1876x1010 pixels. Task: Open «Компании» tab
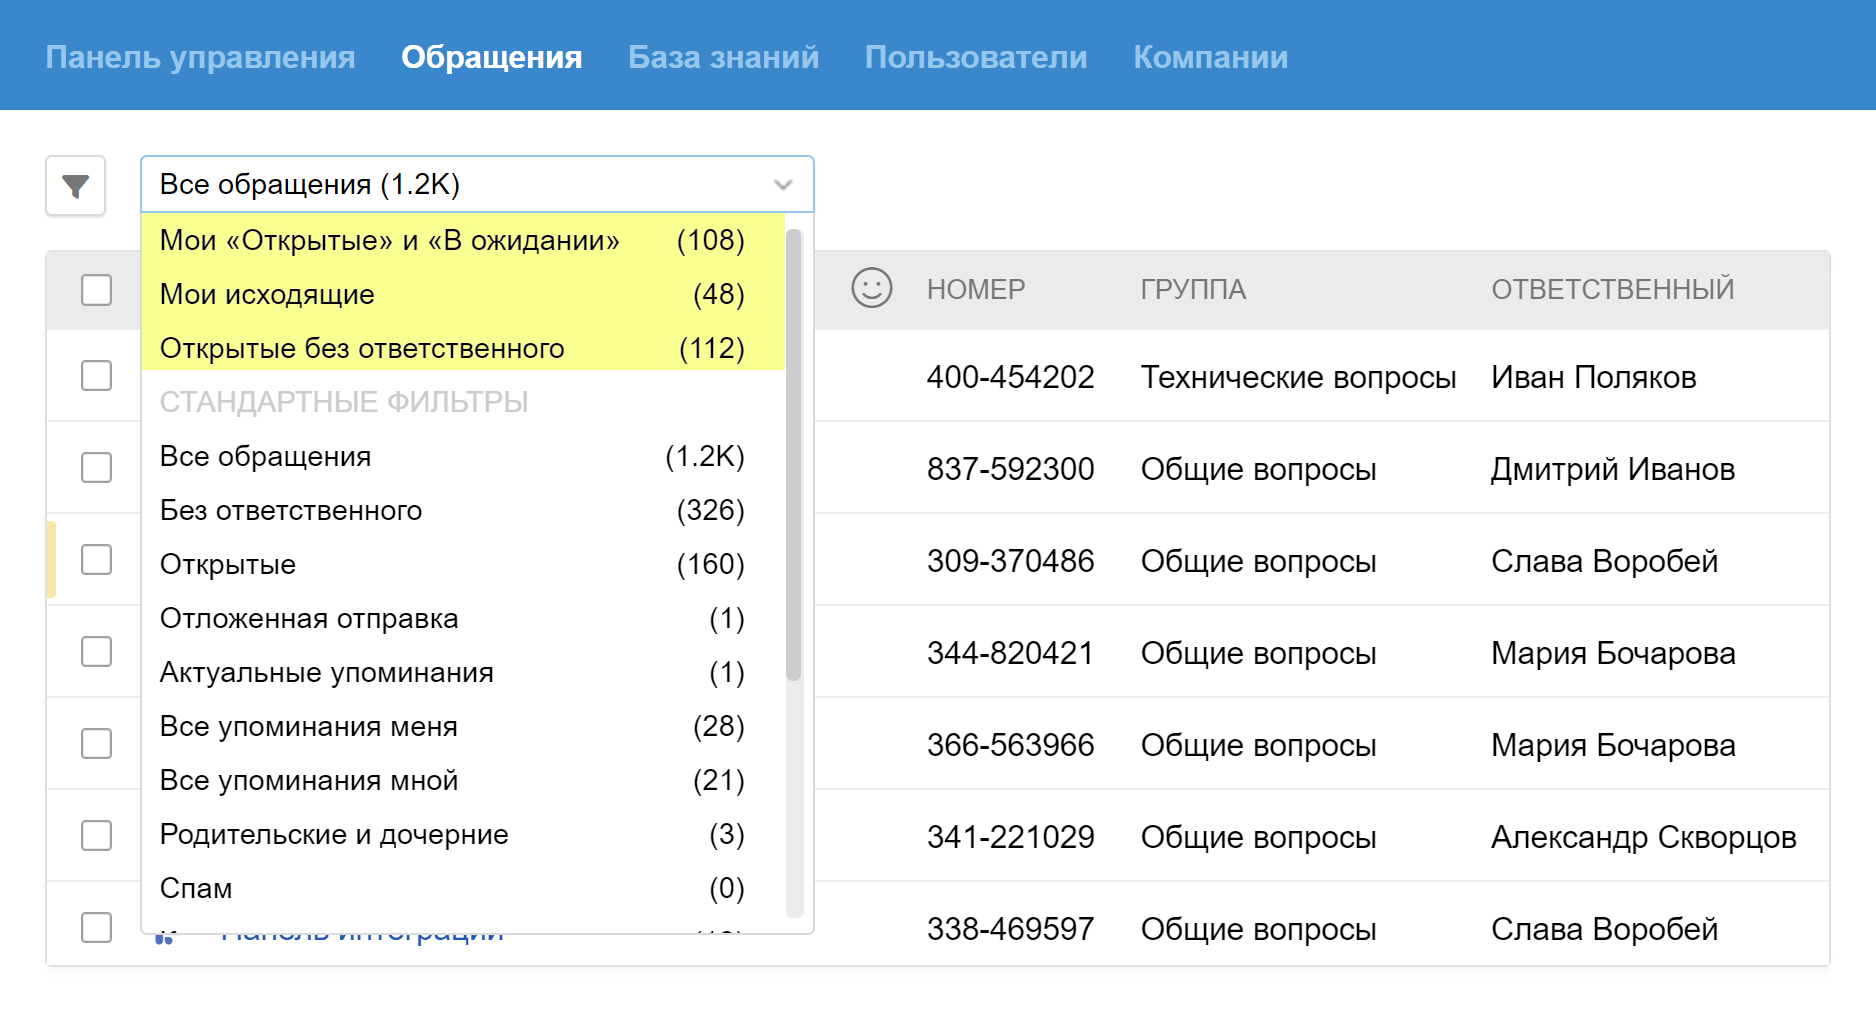(x=1211, y=57)
